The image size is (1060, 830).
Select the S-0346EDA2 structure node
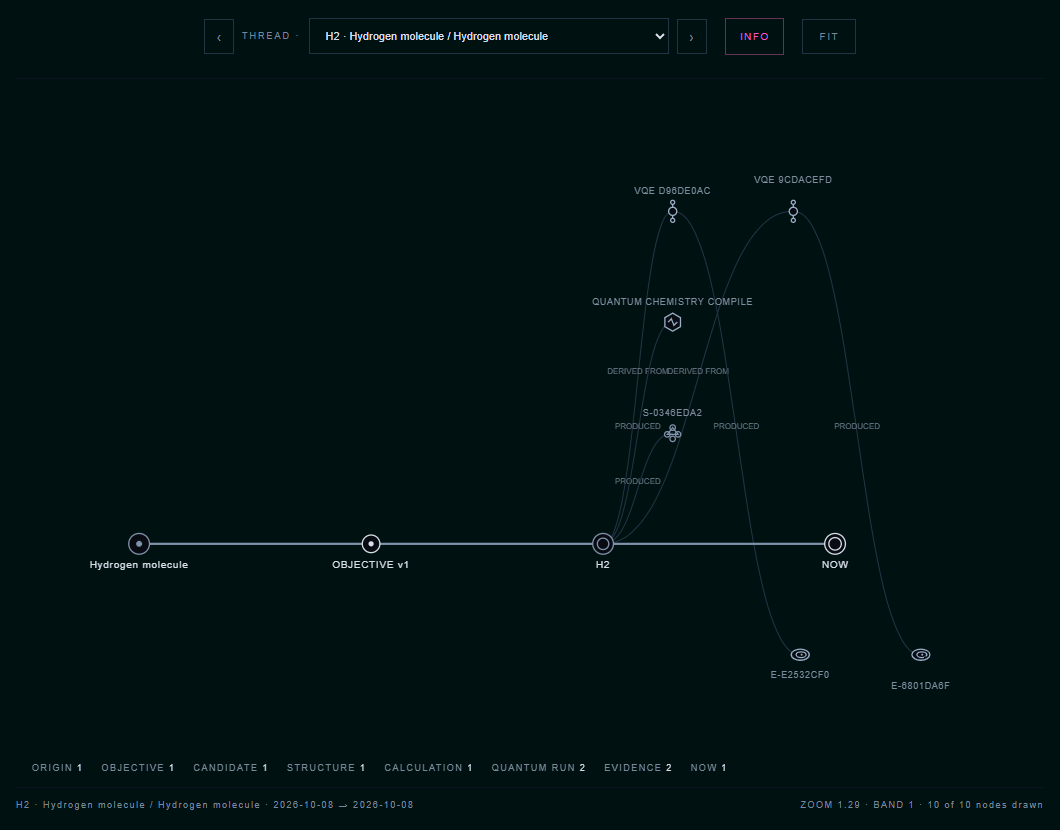click(x=672, y=433)
